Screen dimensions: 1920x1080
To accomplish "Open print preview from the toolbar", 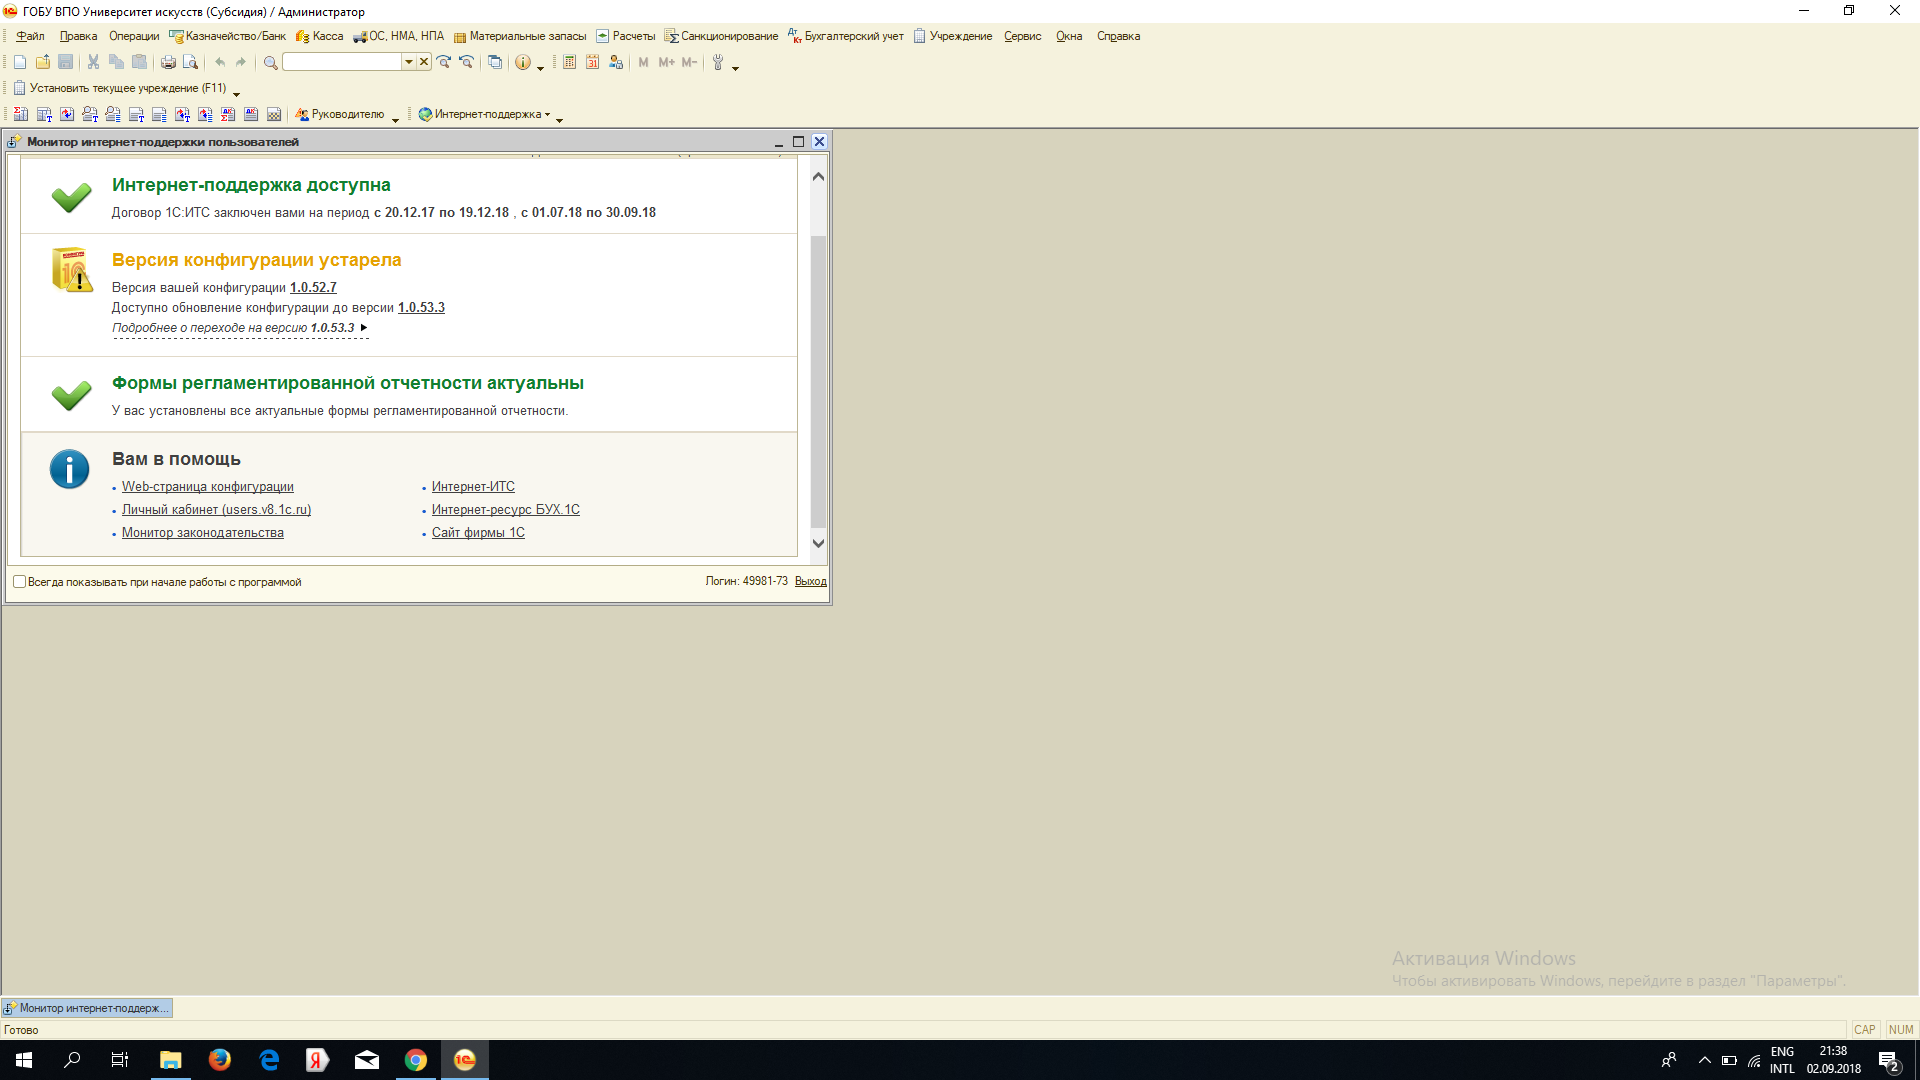I will click(190, 62).
